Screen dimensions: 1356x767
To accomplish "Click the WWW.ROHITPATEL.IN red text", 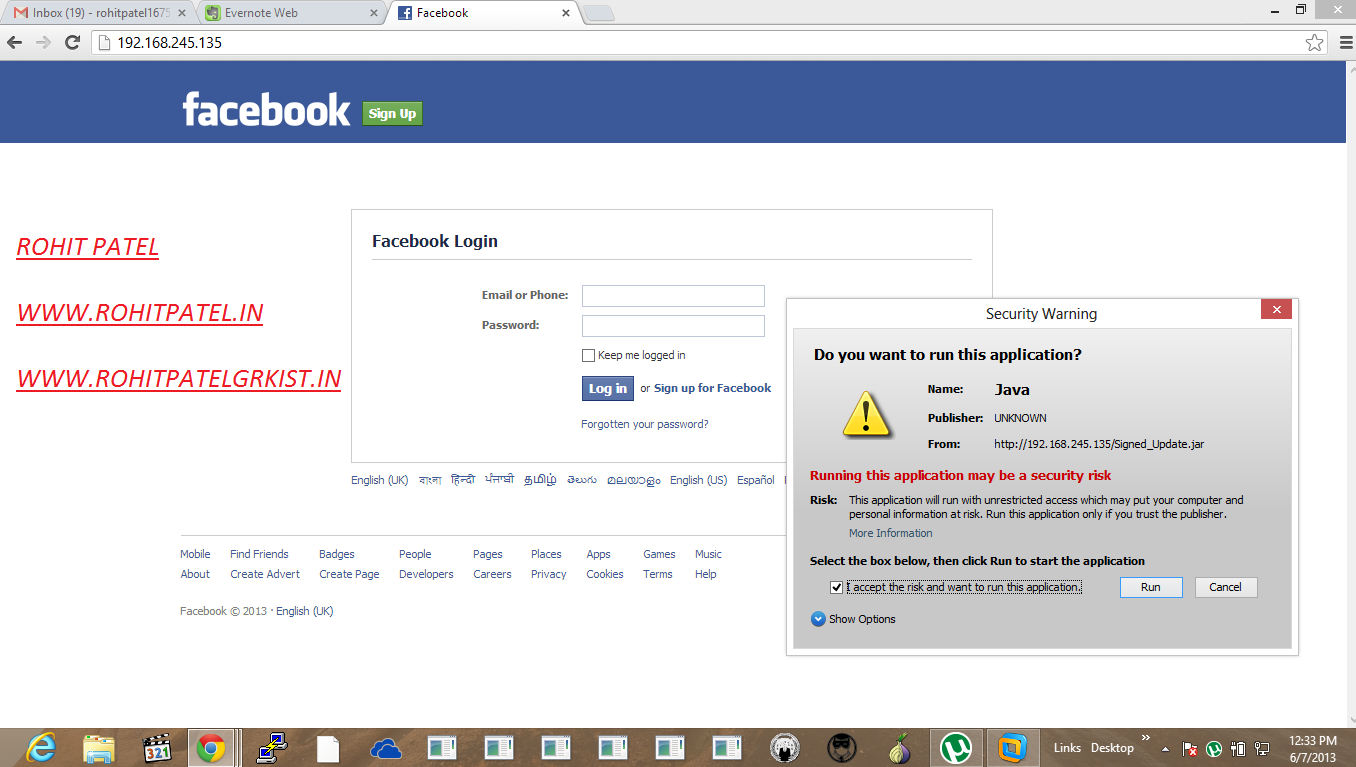I will [140, 313].
